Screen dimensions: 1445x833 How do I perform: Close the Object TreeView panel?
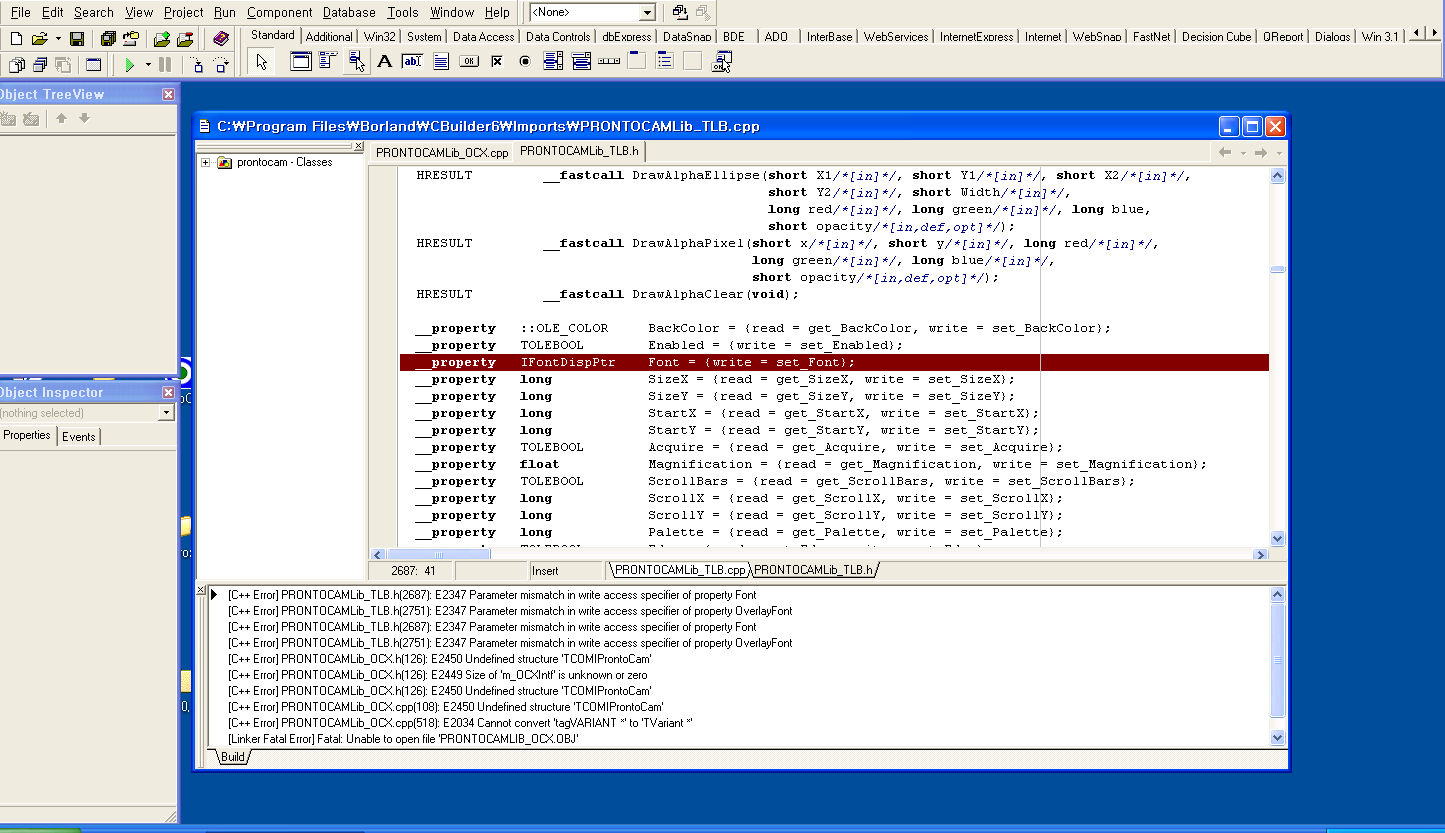coord(168,94)
